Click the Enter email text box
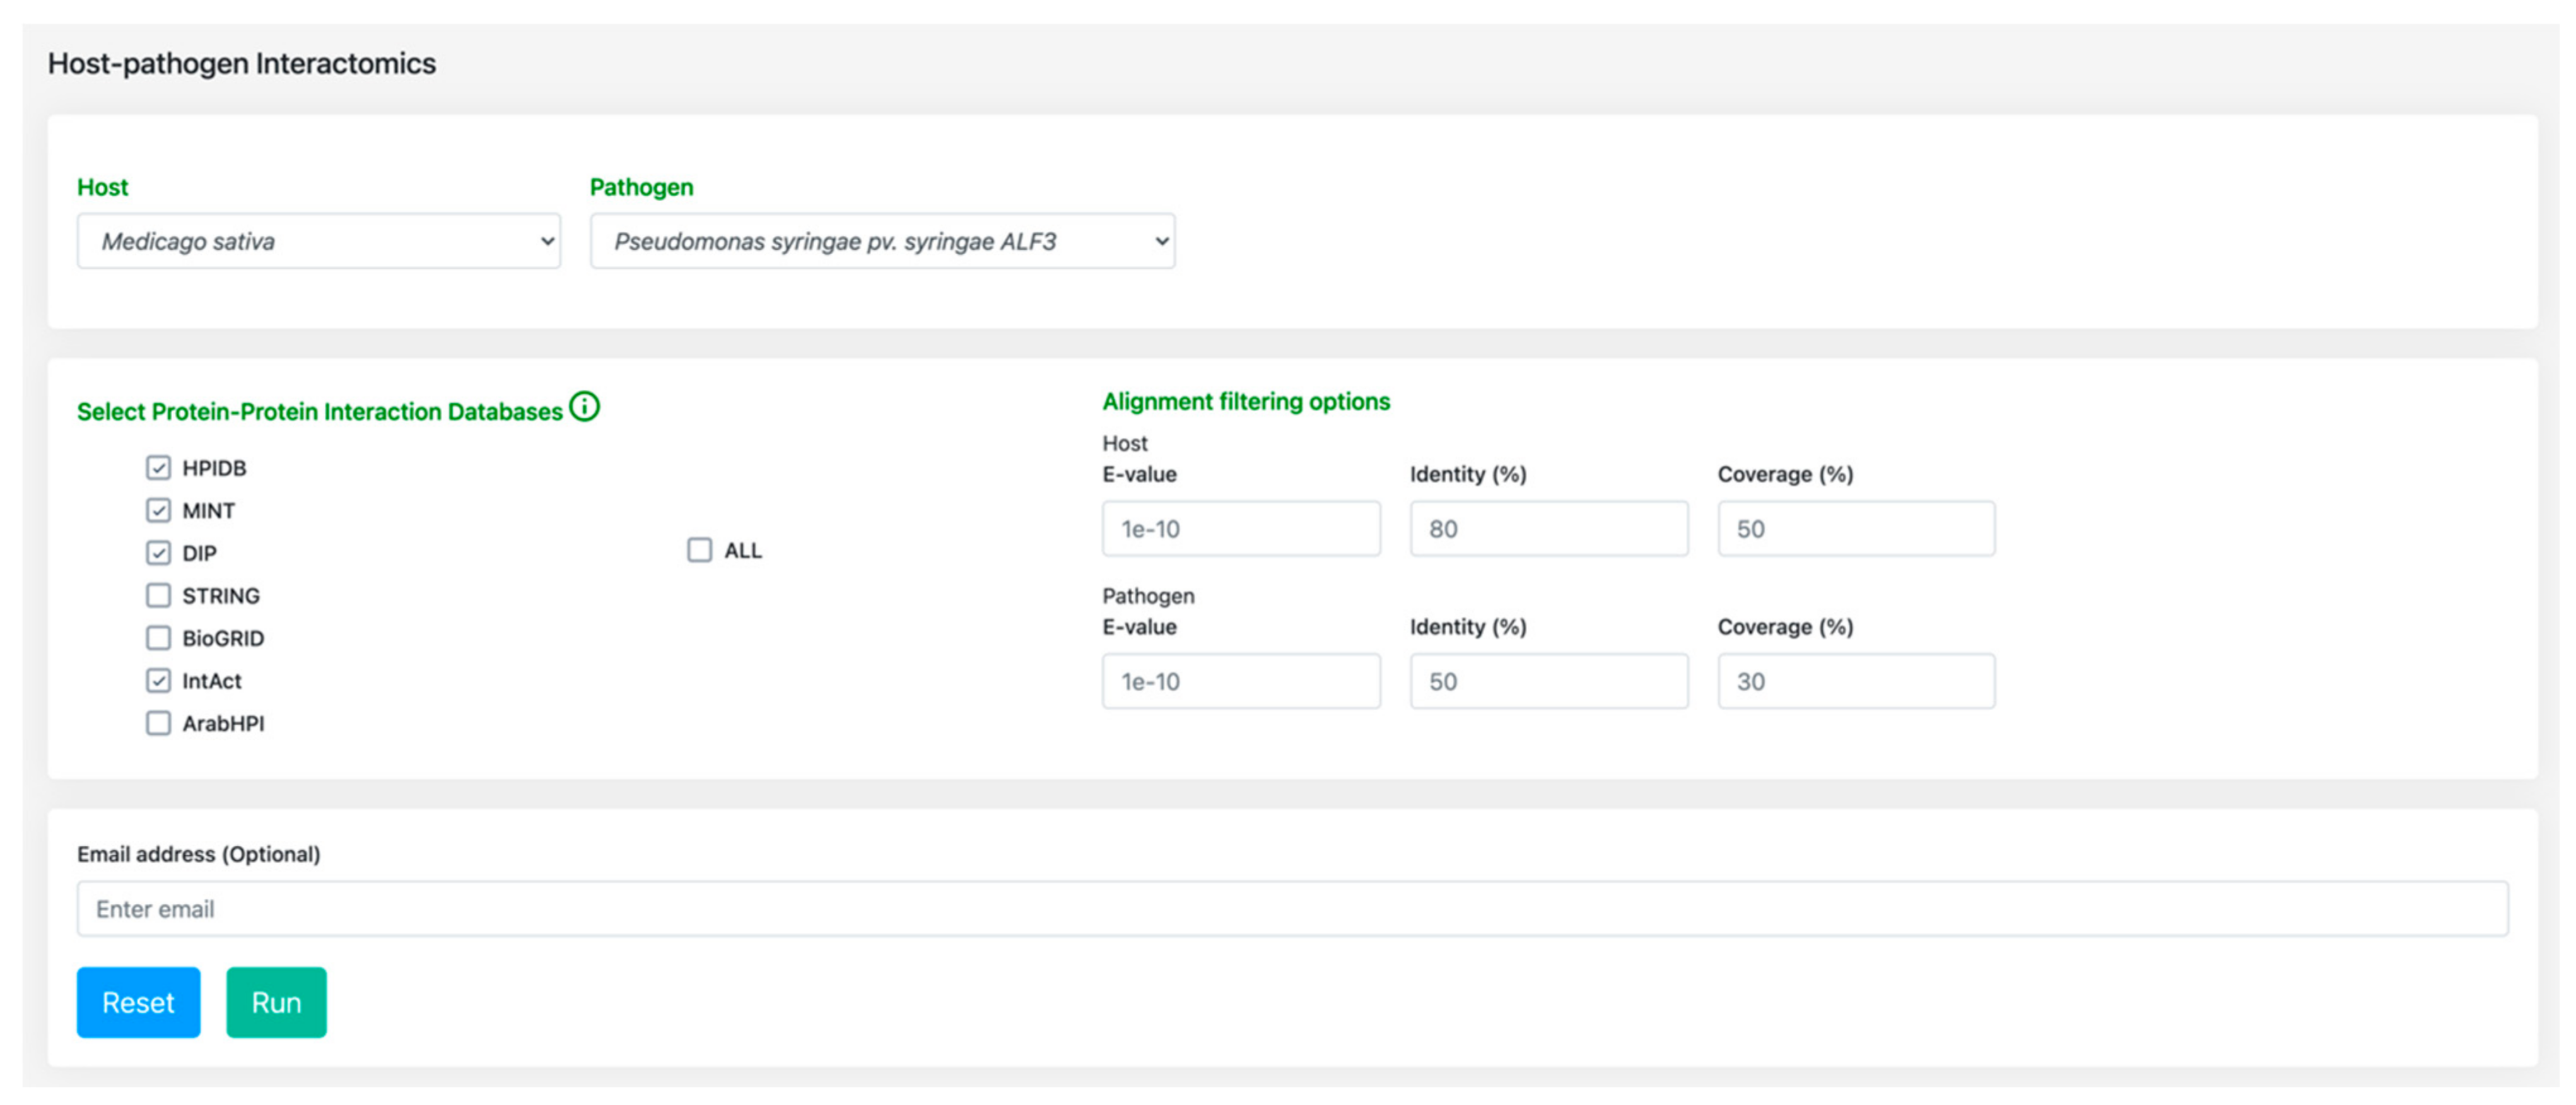 pyautogui.click(x=1291, y=909)
